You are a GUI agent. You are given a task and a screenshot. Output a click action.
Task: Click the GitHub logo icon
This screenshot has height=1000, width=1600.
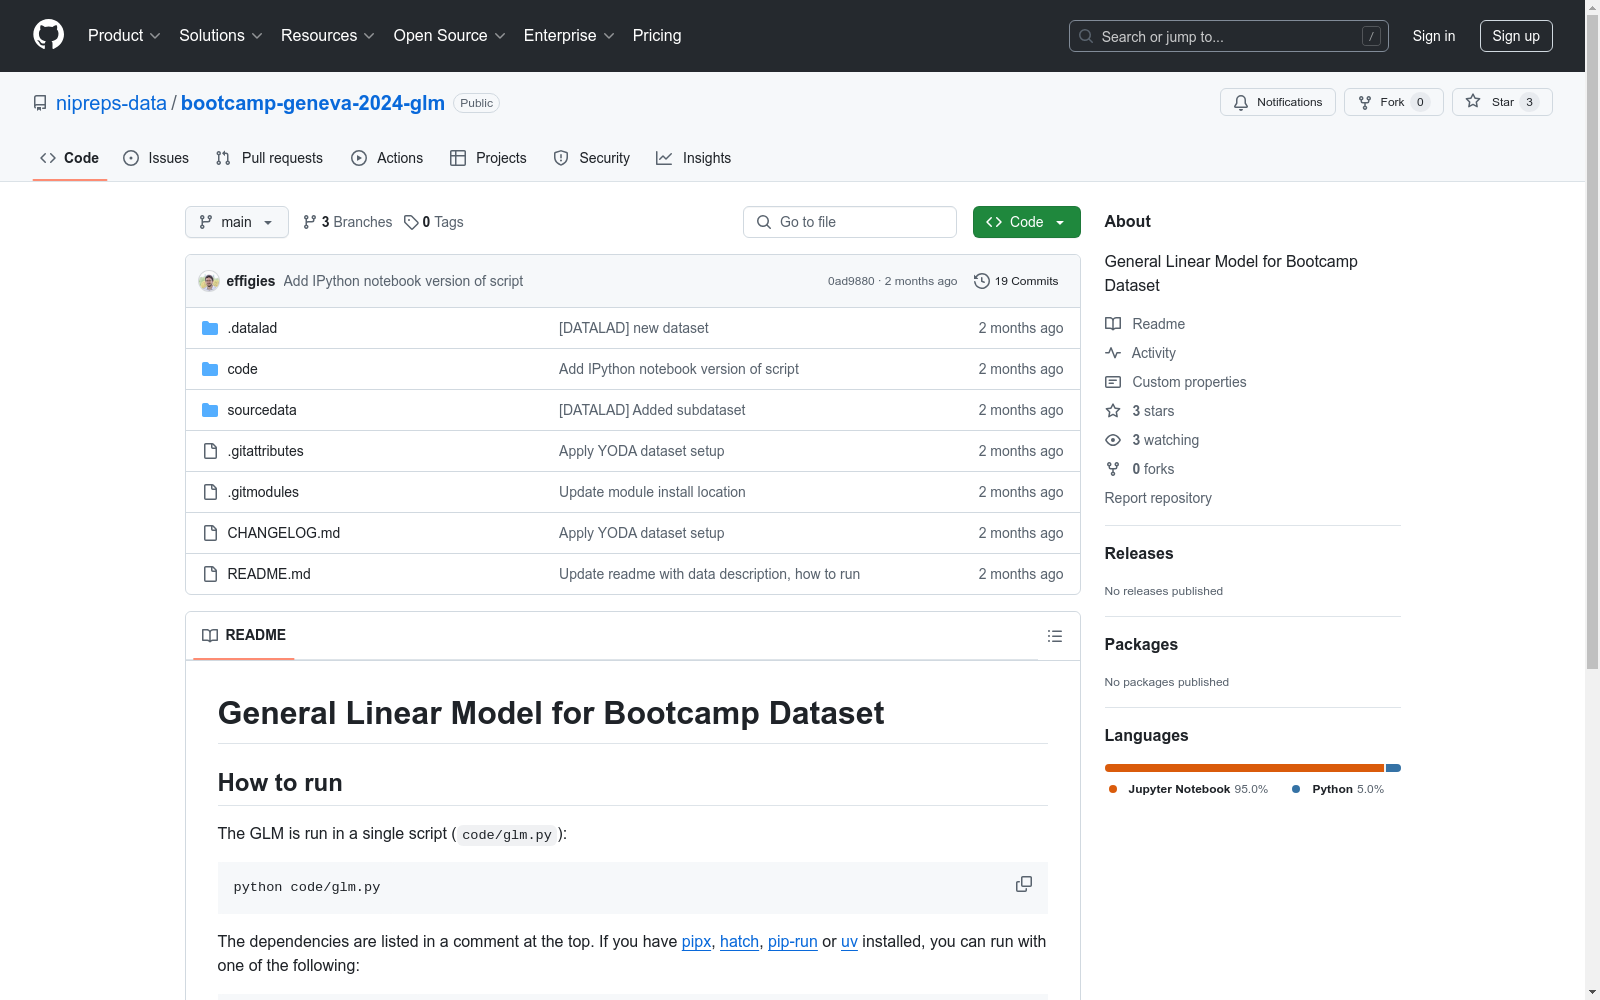48,35
